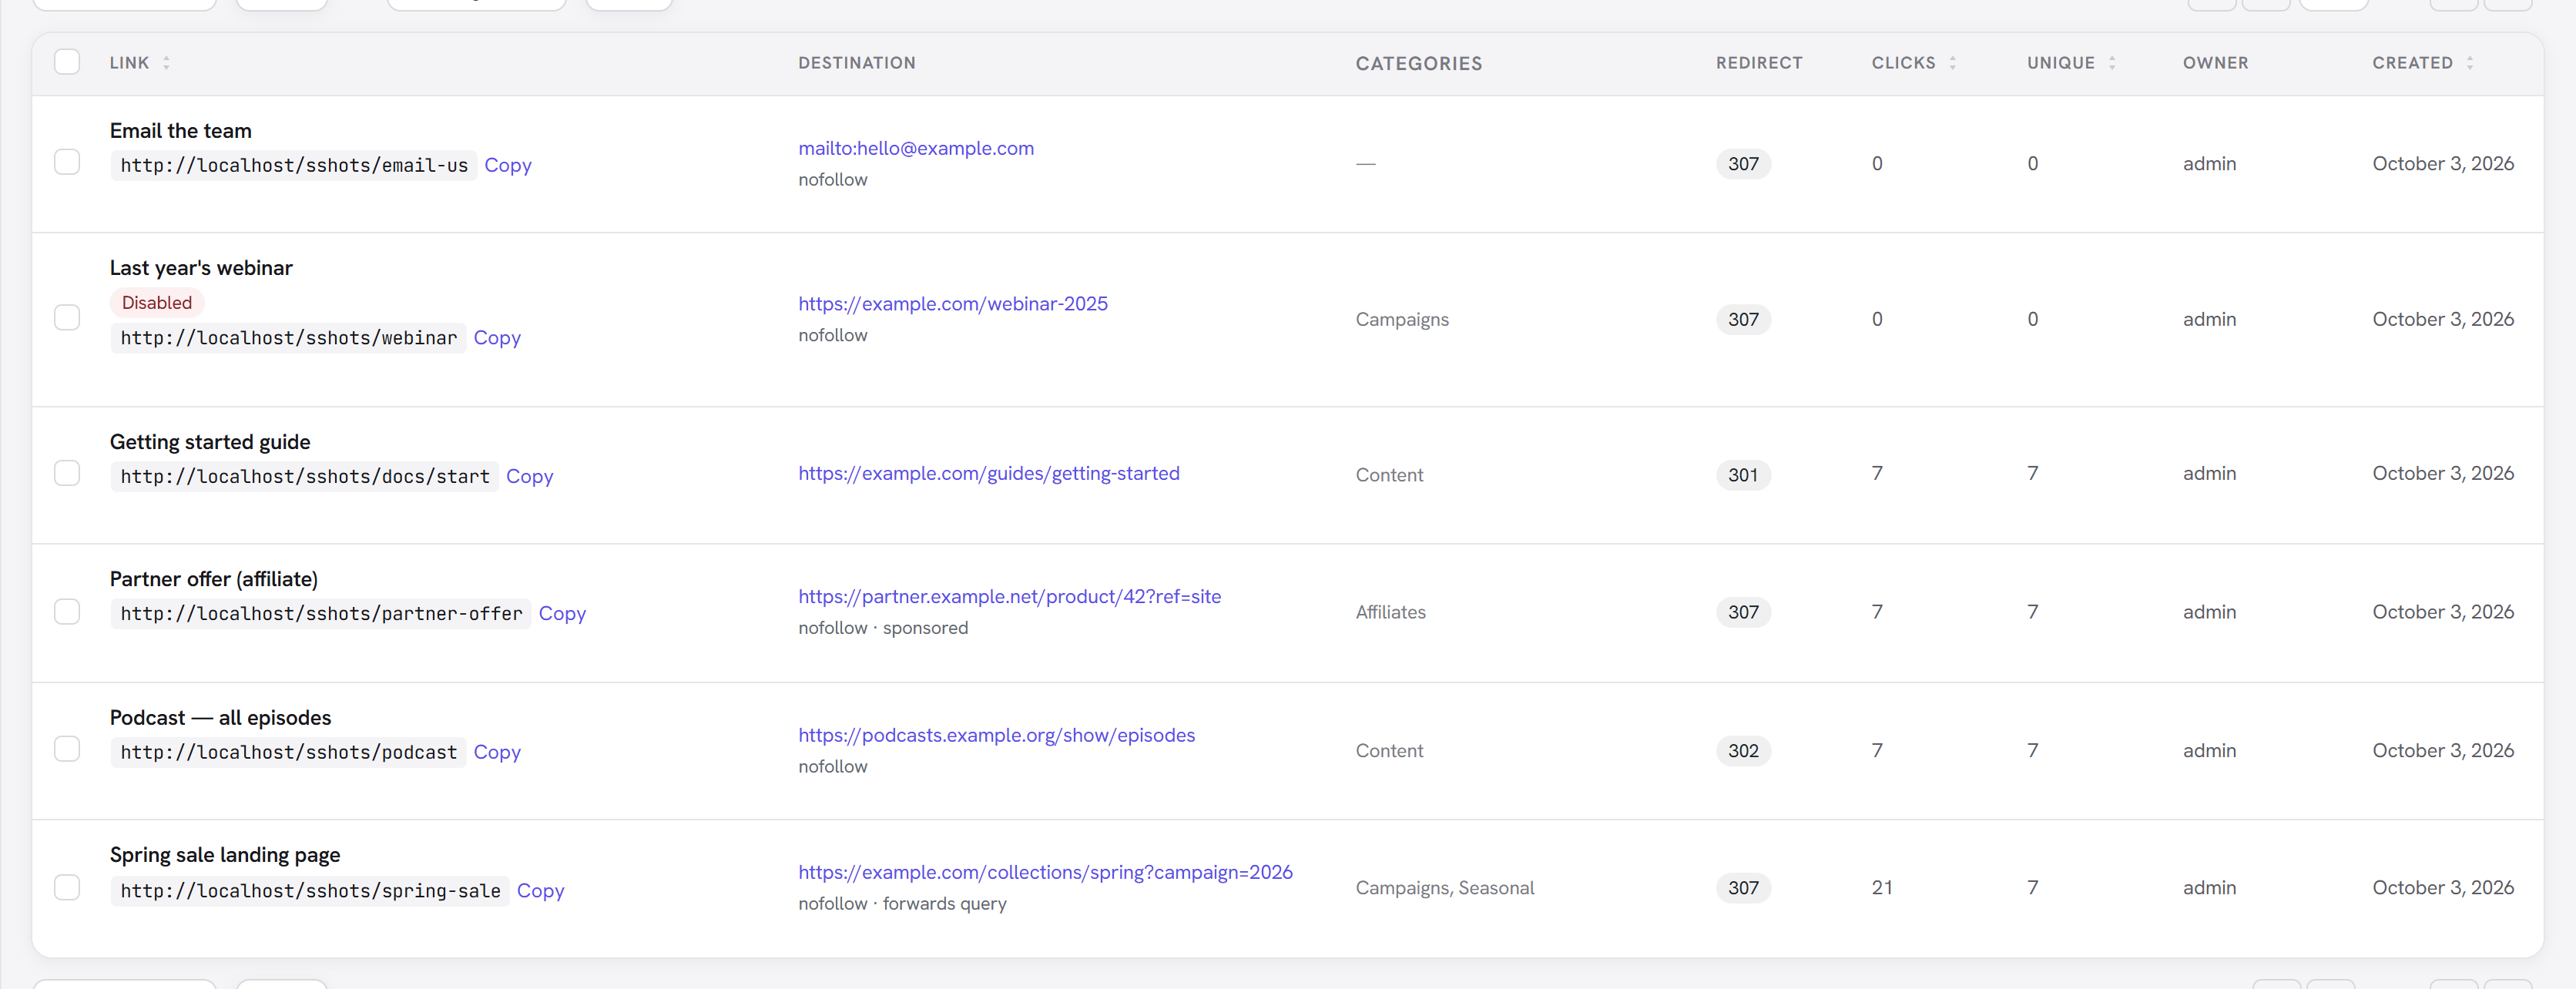This screenshot has width=2576, height=989.
Task: Open the guides/getting-started destination link
Action: [x=989, y=473]
